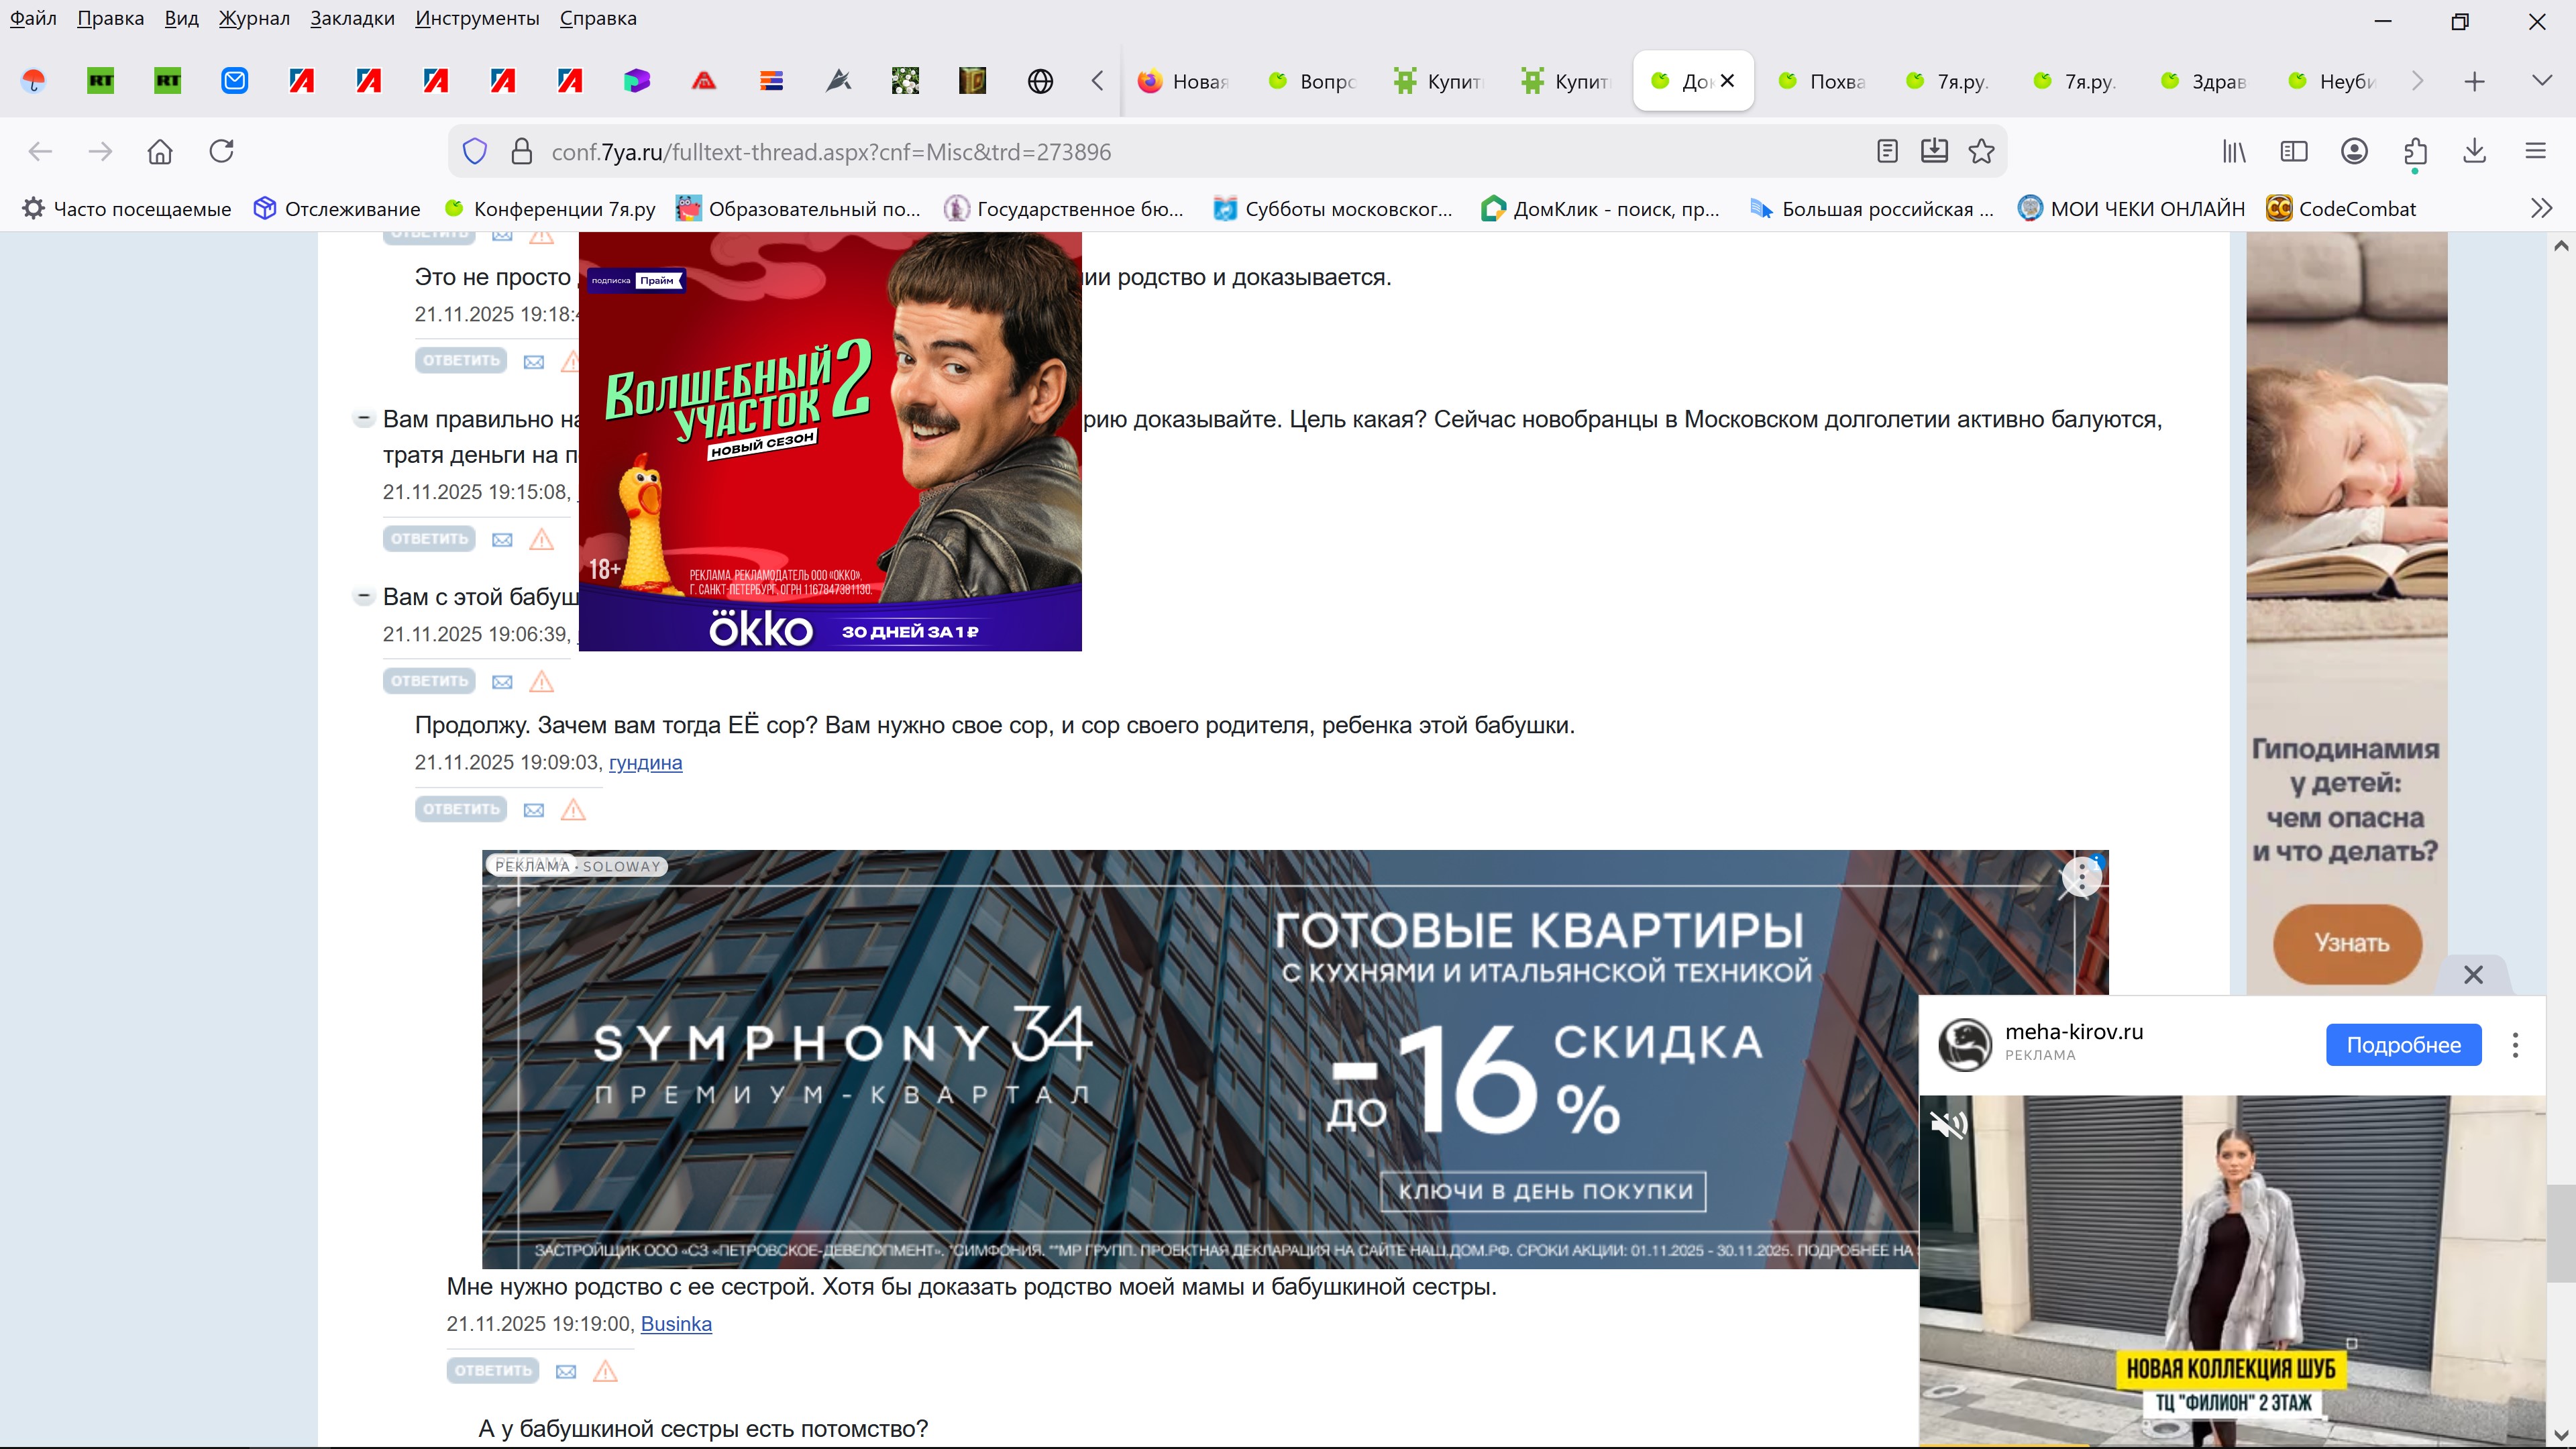Screen dimensions: 2576x1449
Task: Collapse the thread starting 'Вам правильно'
Action: pyautogui.click(x=364, y=418)
